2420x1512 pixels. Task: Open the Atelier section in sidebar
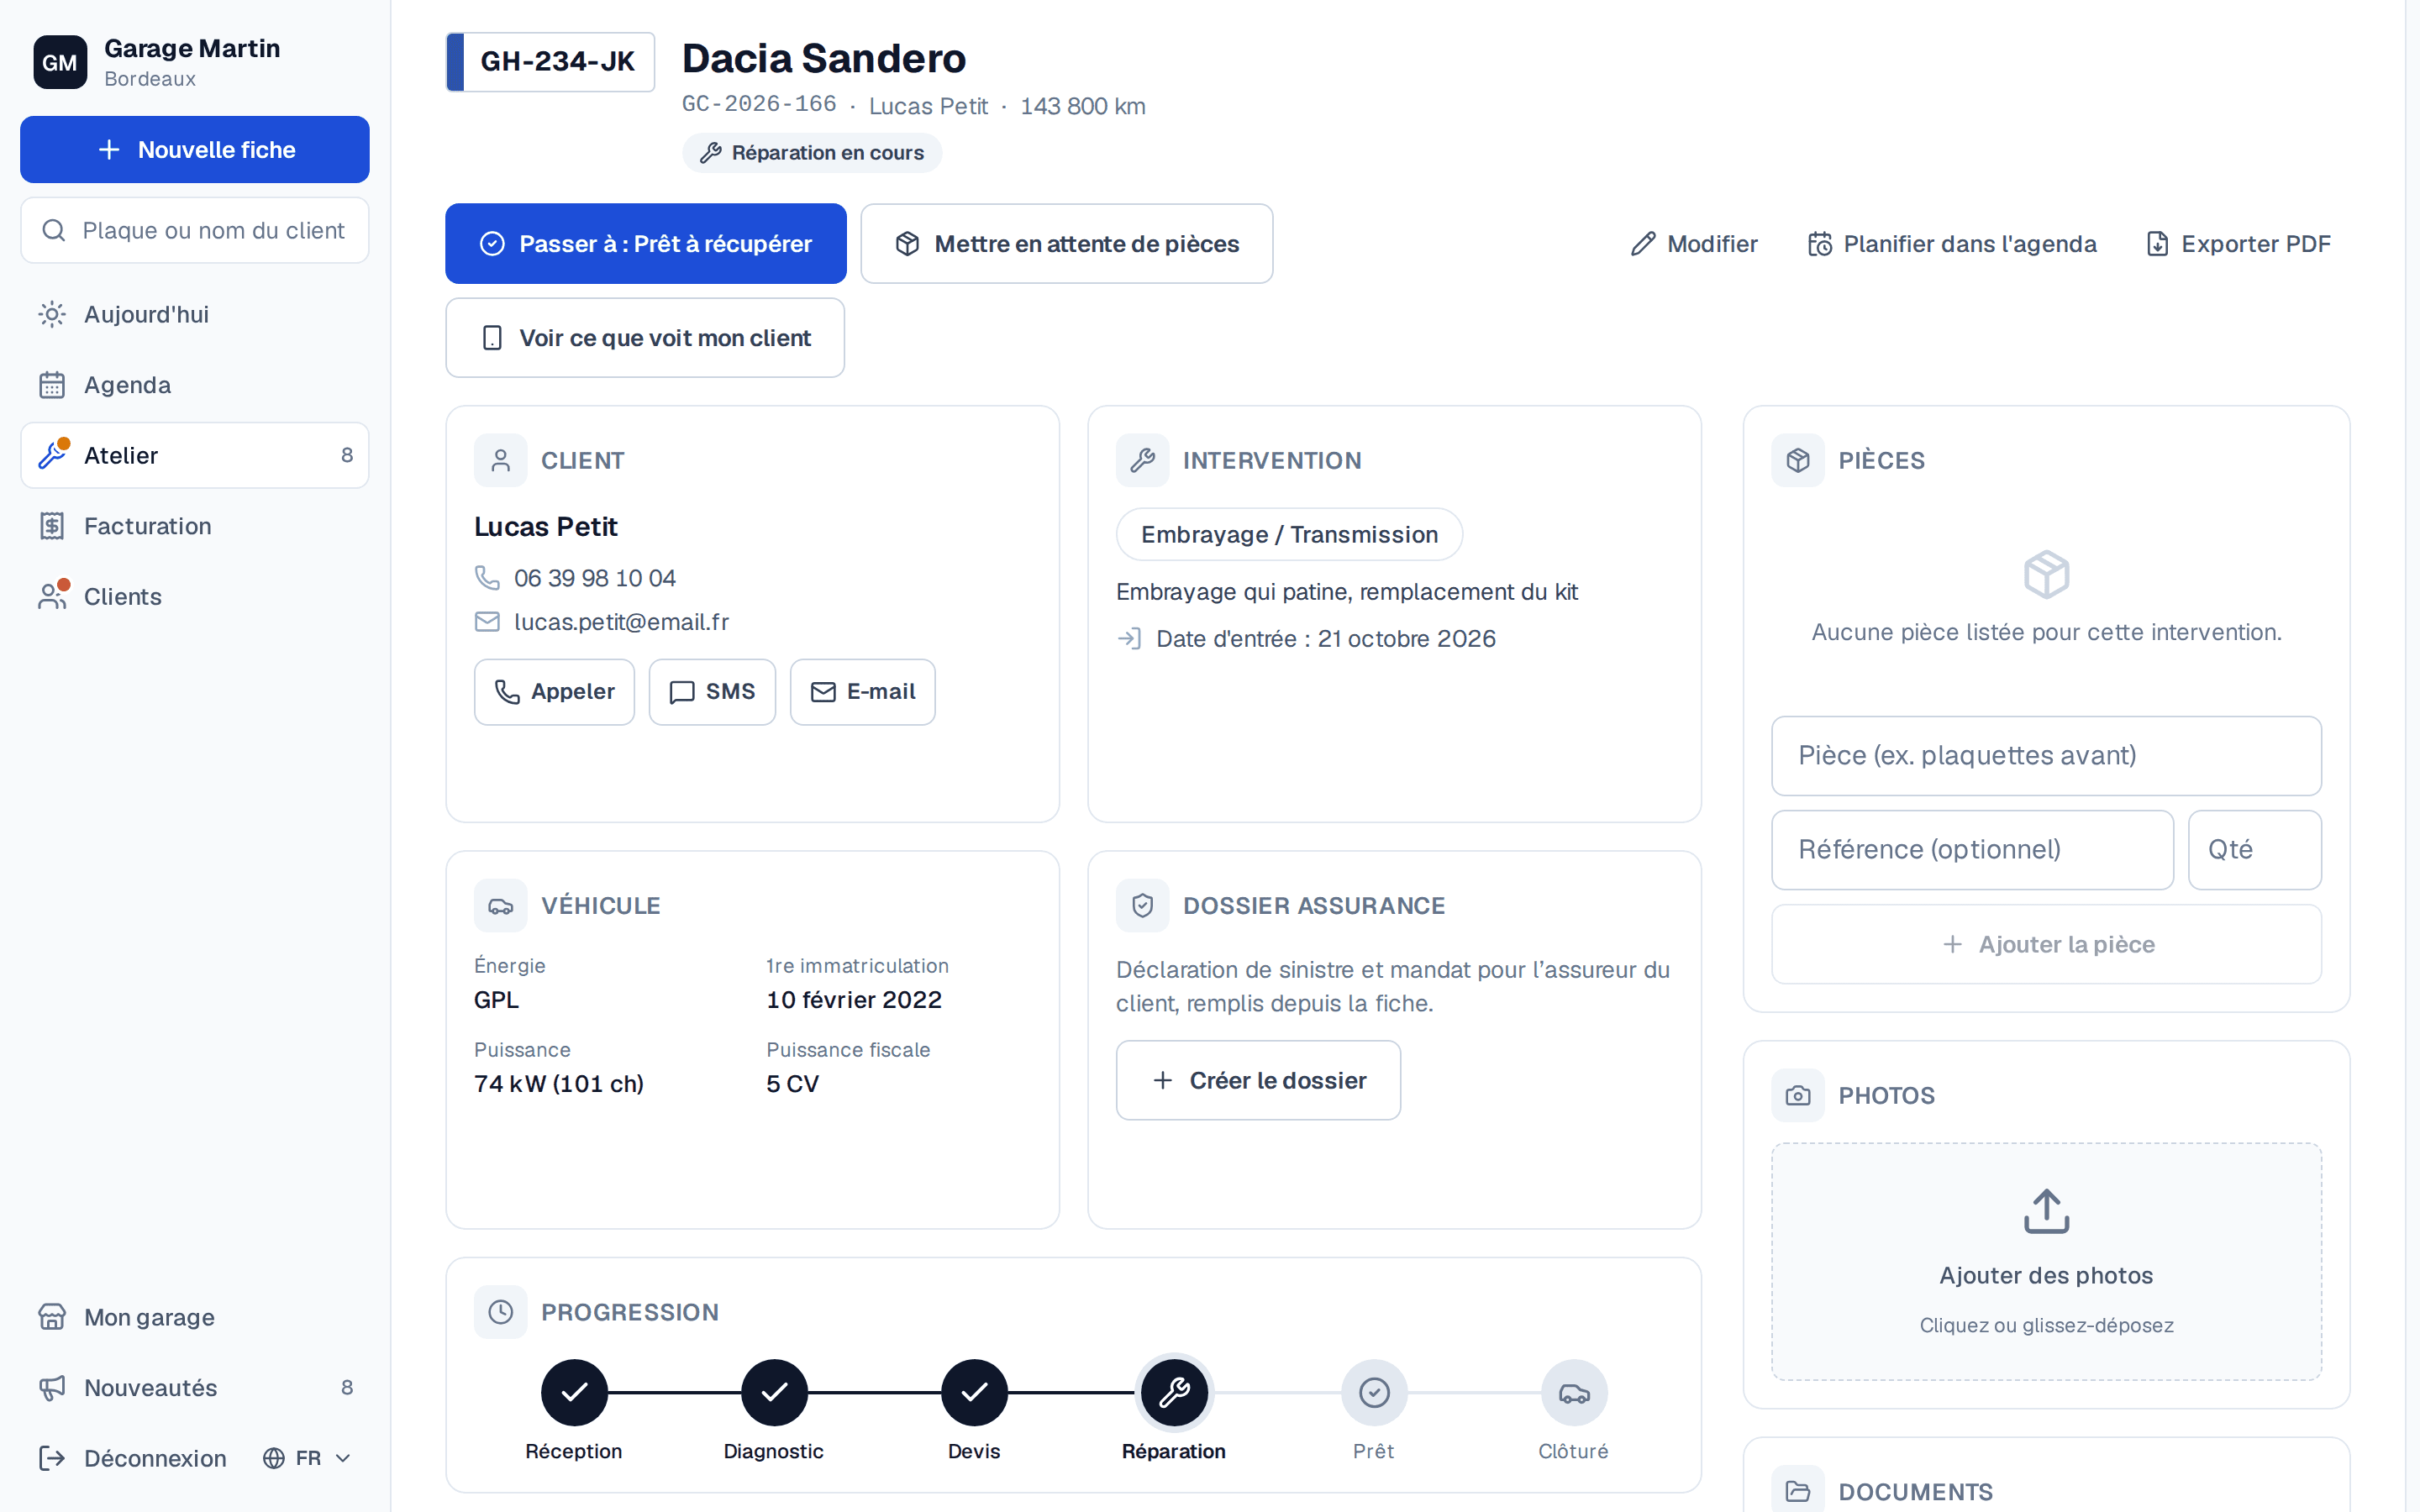(195, 455)
